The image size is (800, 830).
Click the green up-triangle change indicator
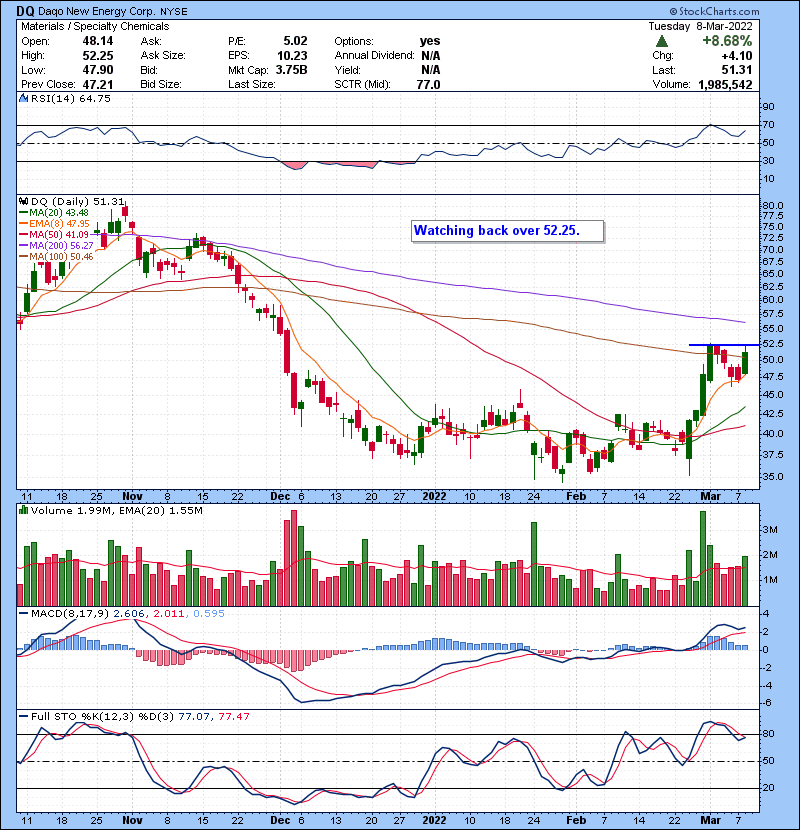661,41
